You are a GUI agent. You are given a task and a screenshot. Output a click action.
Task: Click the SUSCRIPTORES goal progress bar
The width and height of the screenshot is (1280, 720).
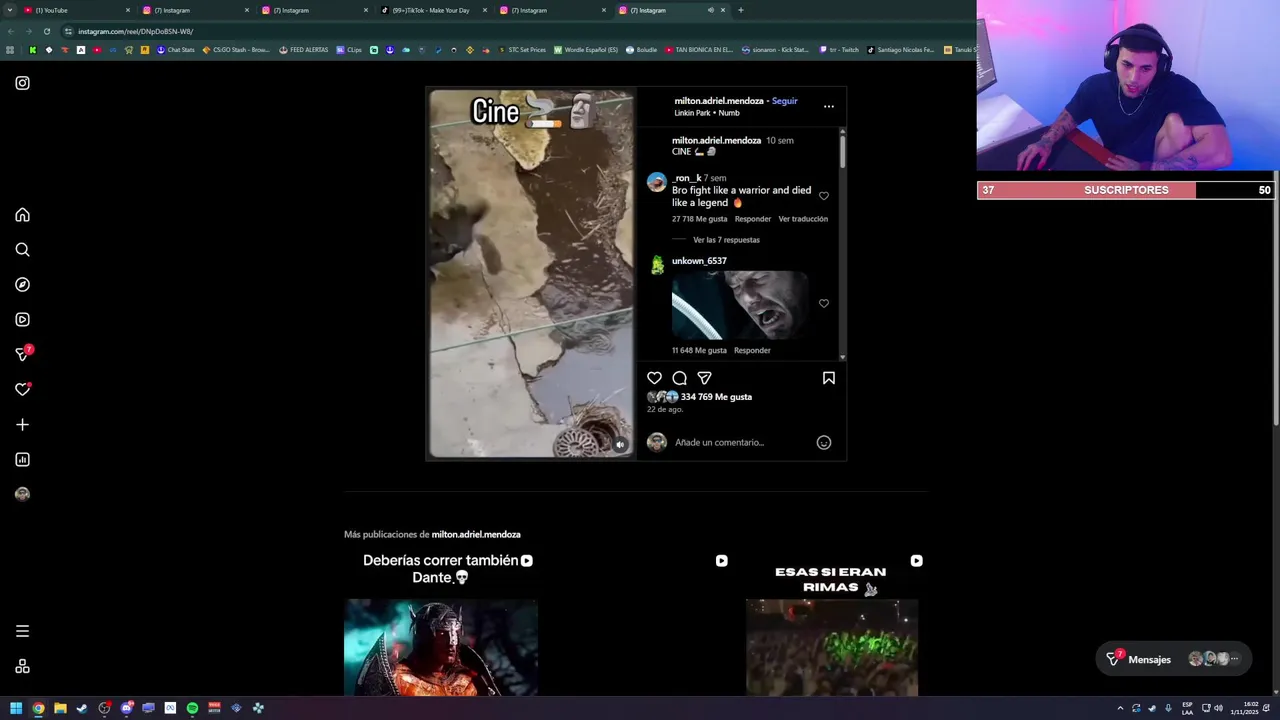(x=1126, y=190)
